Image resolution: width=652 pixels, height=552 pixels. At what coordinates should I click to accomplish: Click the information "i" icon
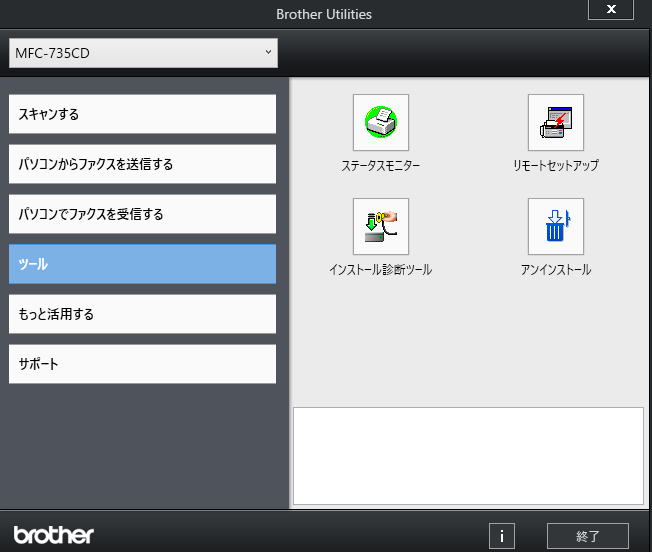click(x=501, y=535)
